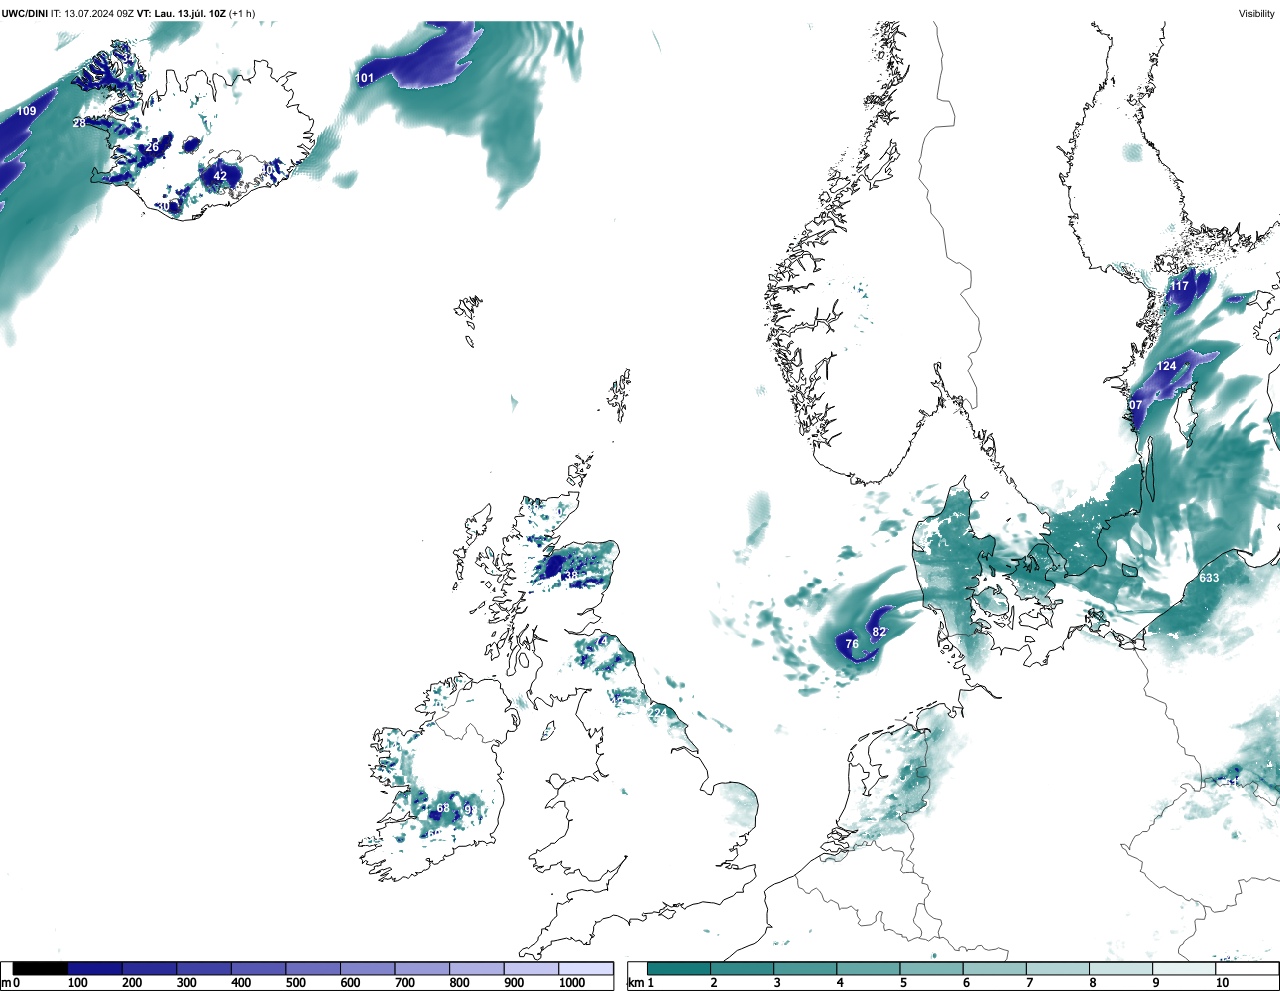Screen dimensions: 1280x991
Task: Click the '117' value over eastern Sweden
Action: [x=1180, y=286]
